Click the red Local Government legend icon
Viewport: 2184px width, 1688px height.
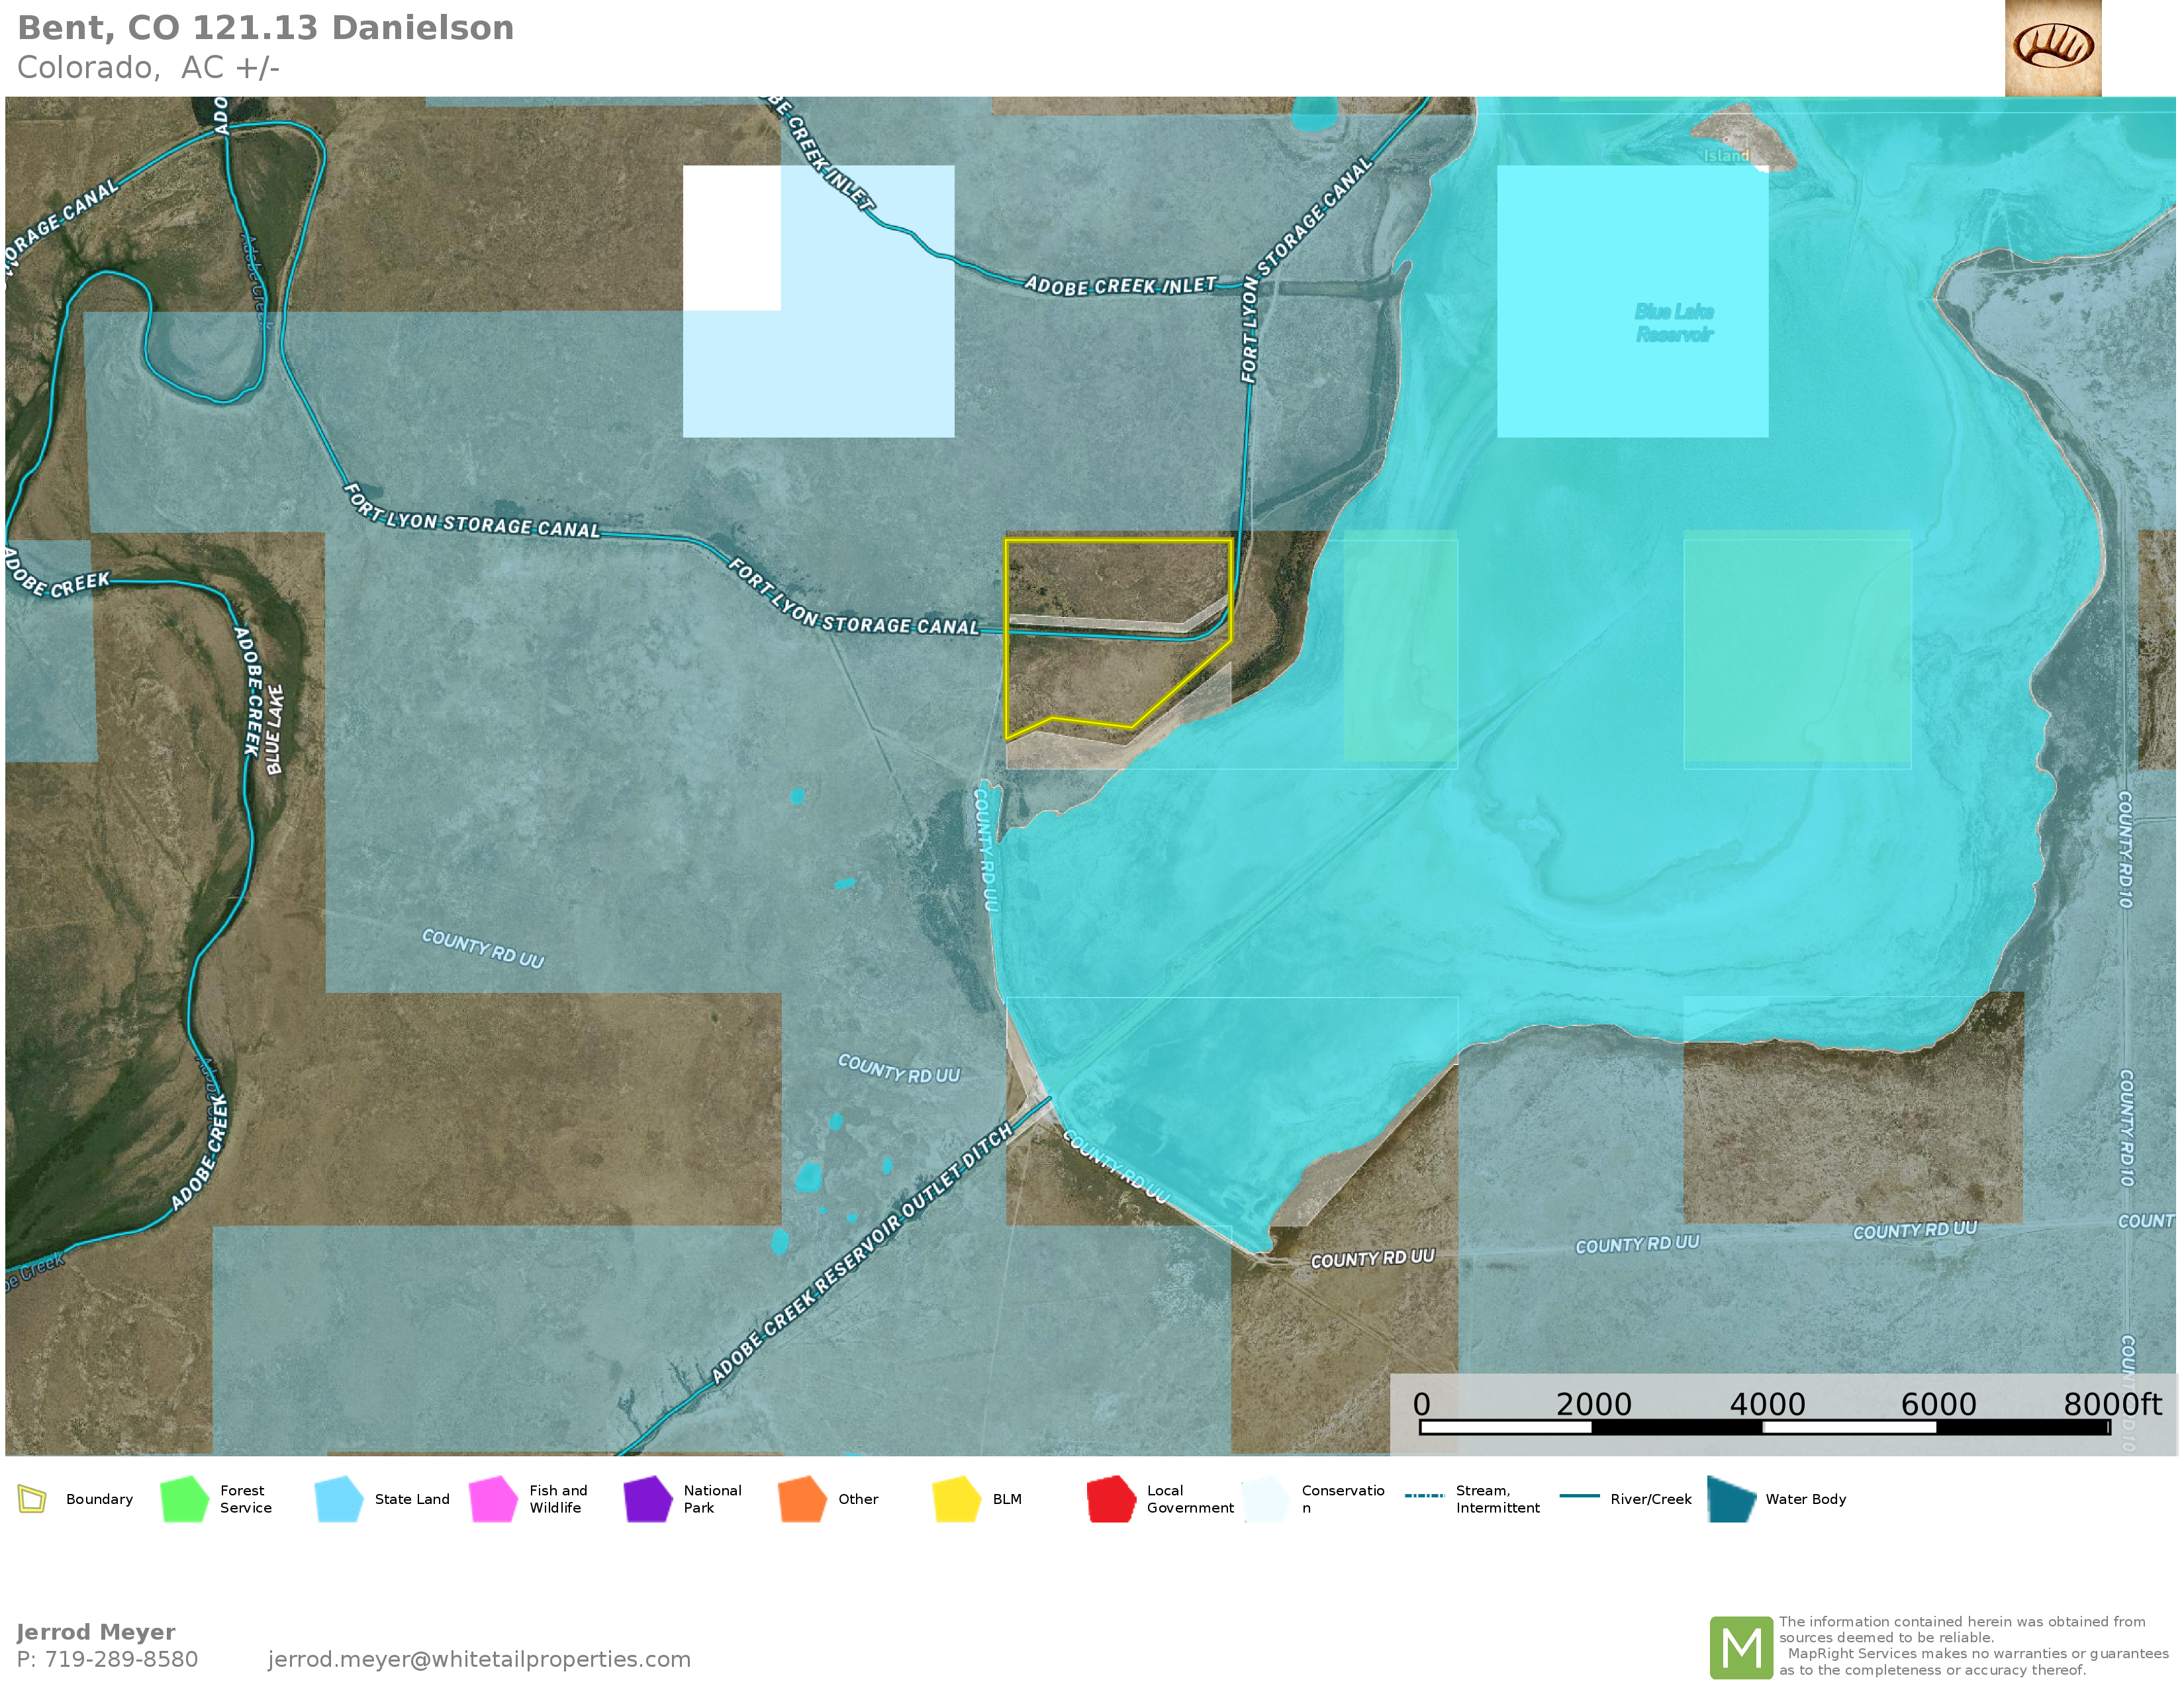point(1111,1499)
